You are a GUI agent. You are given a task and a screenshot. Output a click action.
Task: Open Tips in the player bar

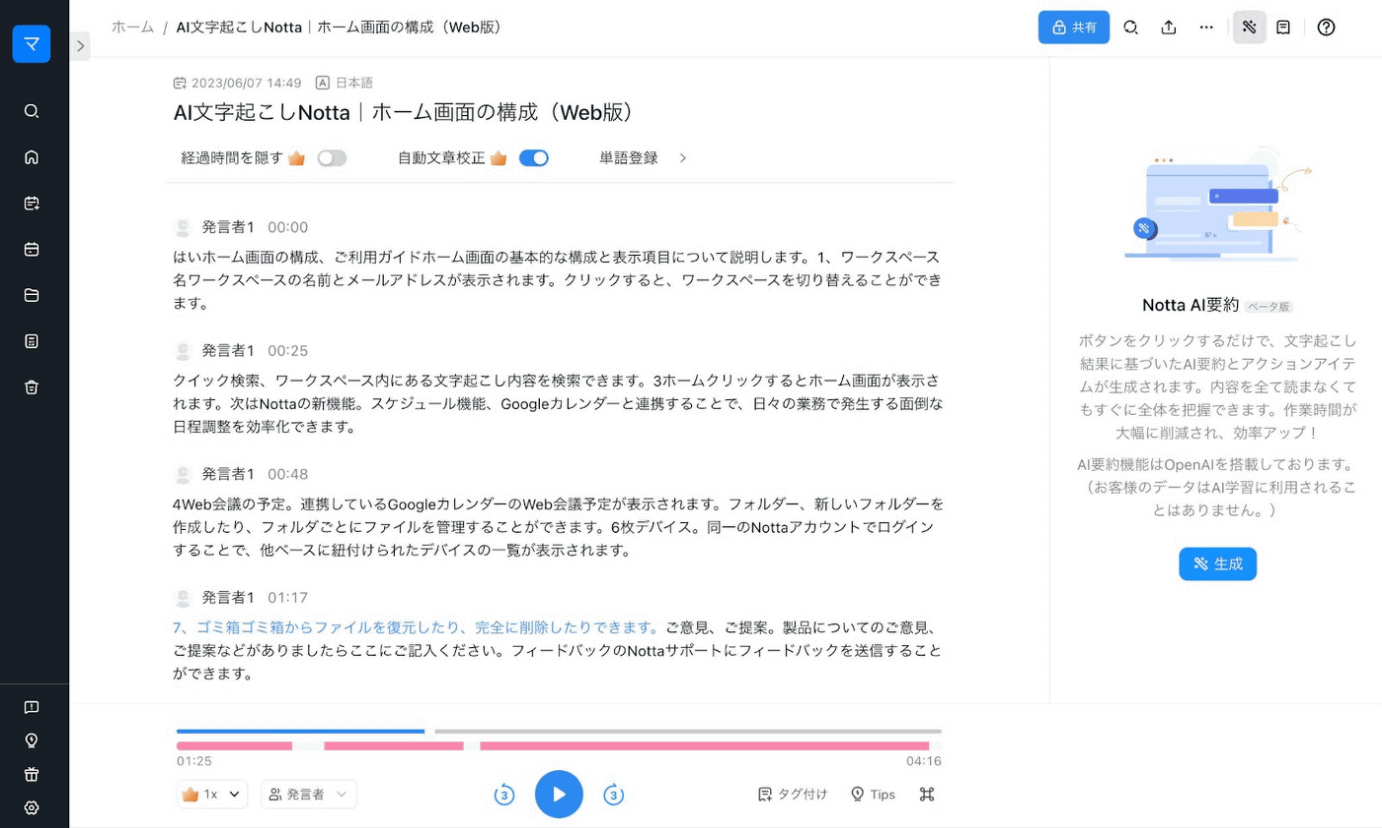click(x=873, y=794)
